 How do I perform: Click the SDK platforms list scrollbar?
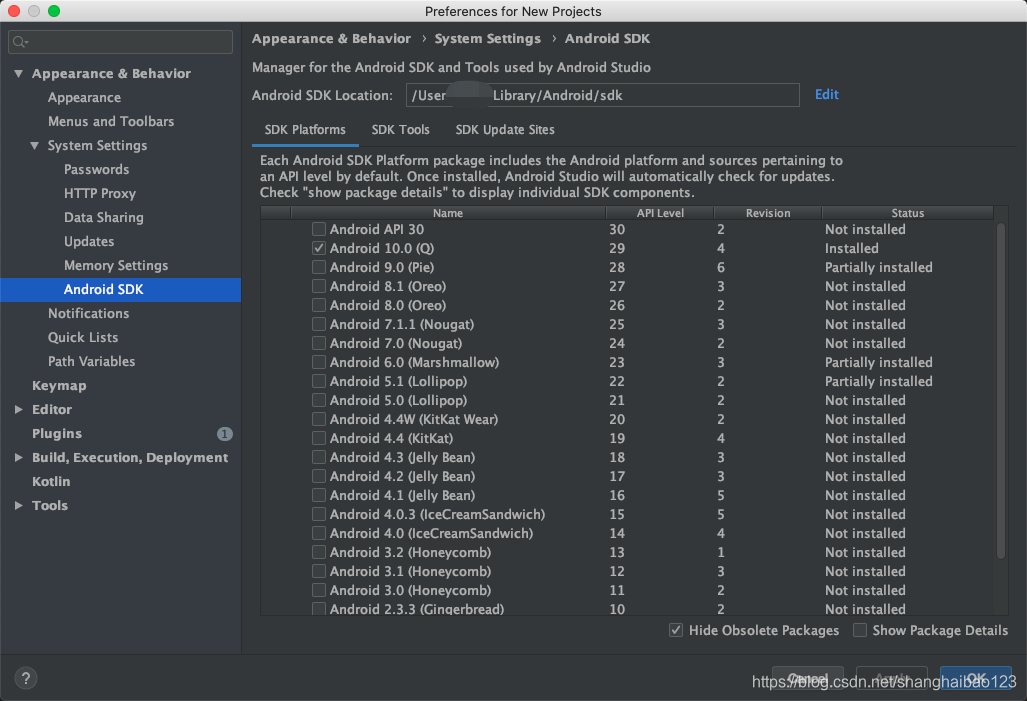point(1001,392)
